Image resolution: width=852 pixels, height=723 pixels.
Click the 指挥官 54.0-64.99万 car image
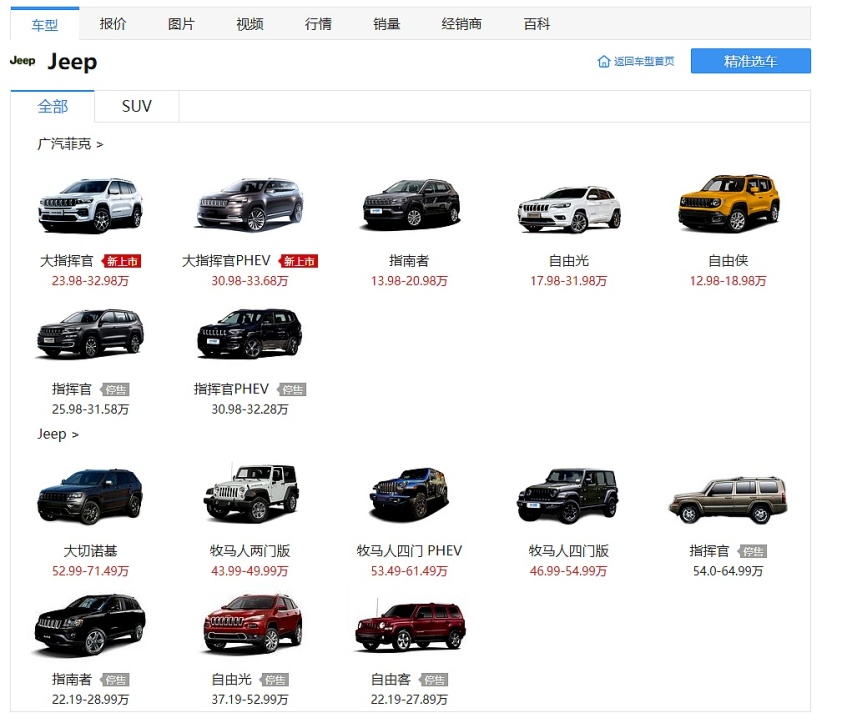(728, 500)
